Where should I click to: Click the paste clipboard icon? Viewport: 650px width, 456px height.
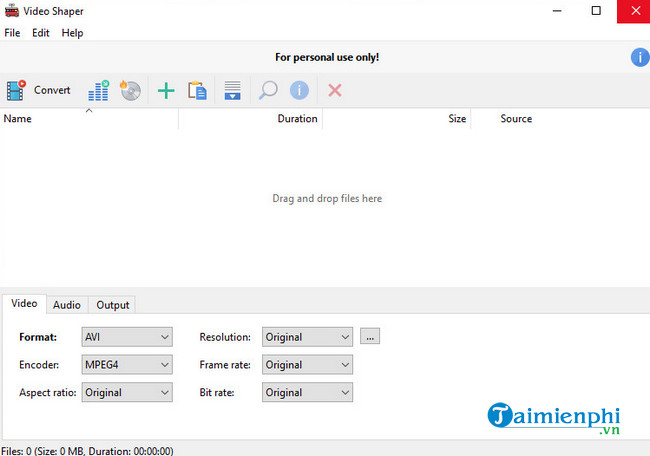point(198,91)
